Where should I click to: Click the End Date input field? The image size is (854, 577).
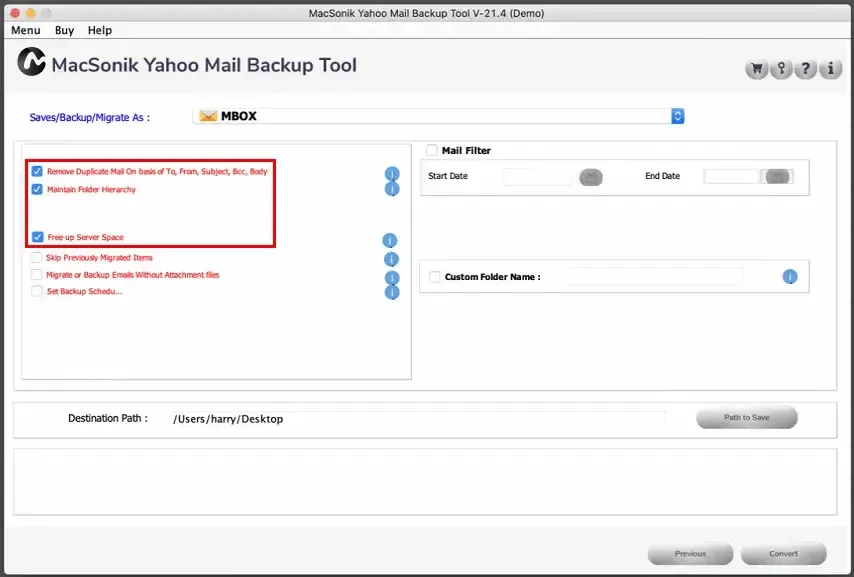pos(731,177)
